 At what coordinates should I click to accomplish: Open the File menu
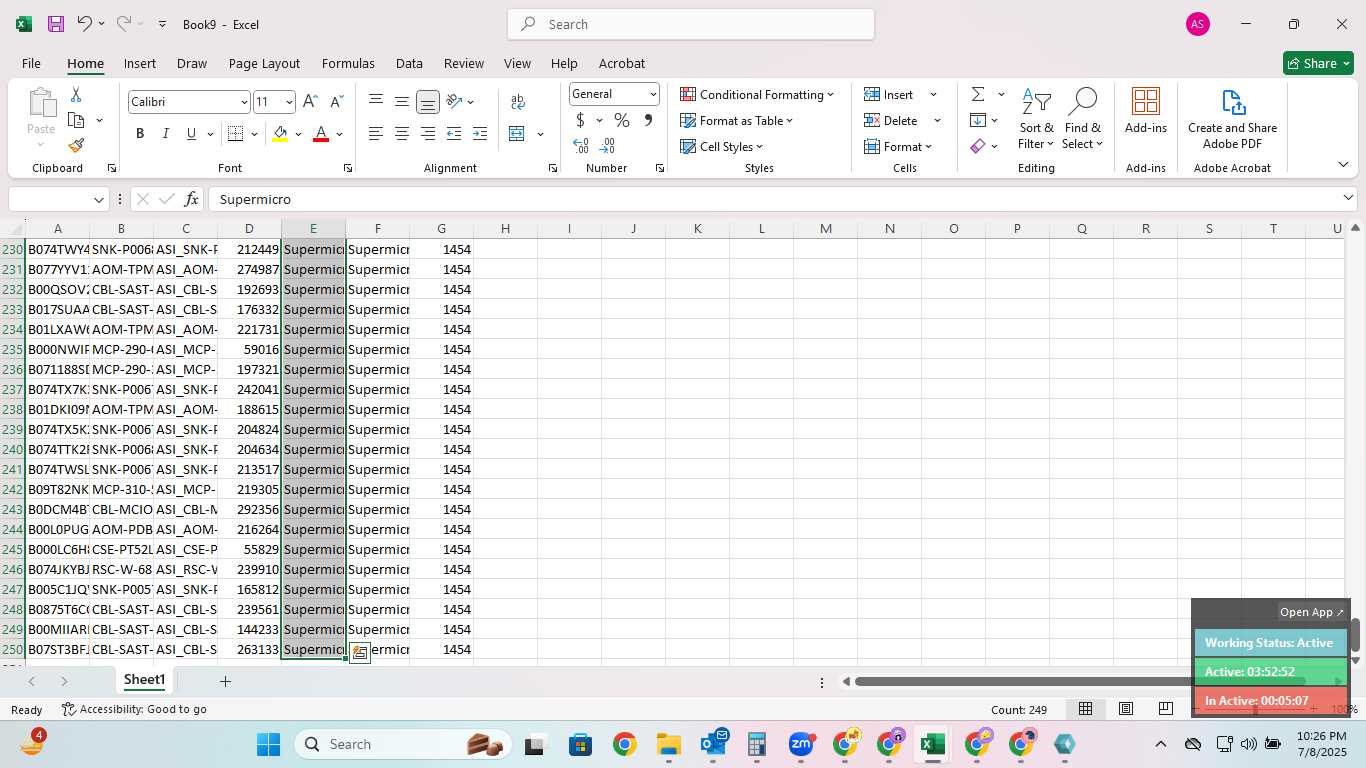pos(31,63)
